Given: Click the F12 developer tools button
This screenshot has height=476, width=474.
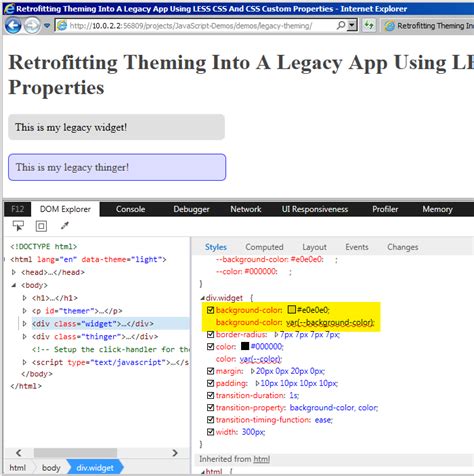Looking at the screenshot, I should 18,209.
